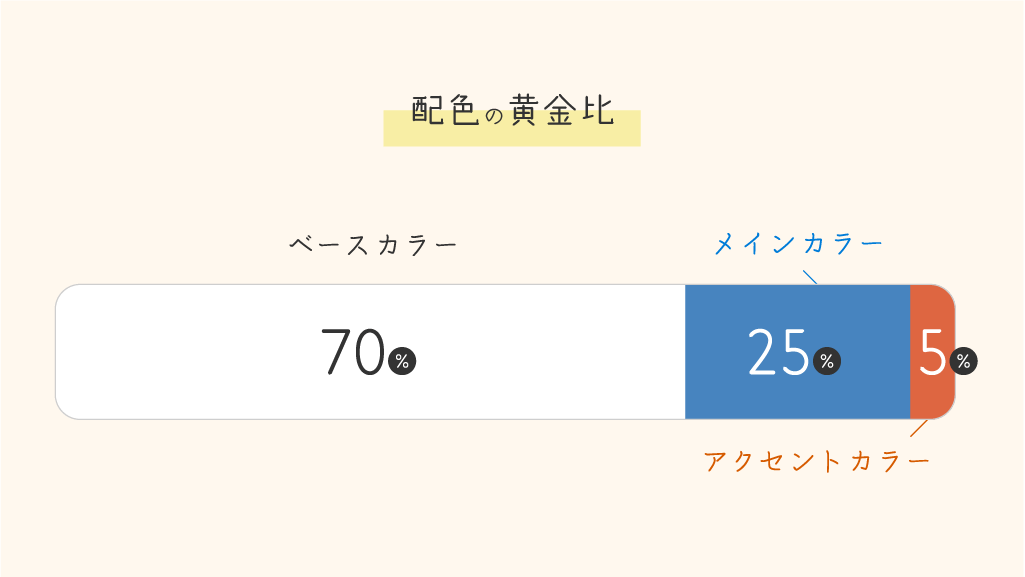Viewport: 1025px width, 577px height.
Task: Pick the orange accent color segment
Action: [x=932, y=395]
